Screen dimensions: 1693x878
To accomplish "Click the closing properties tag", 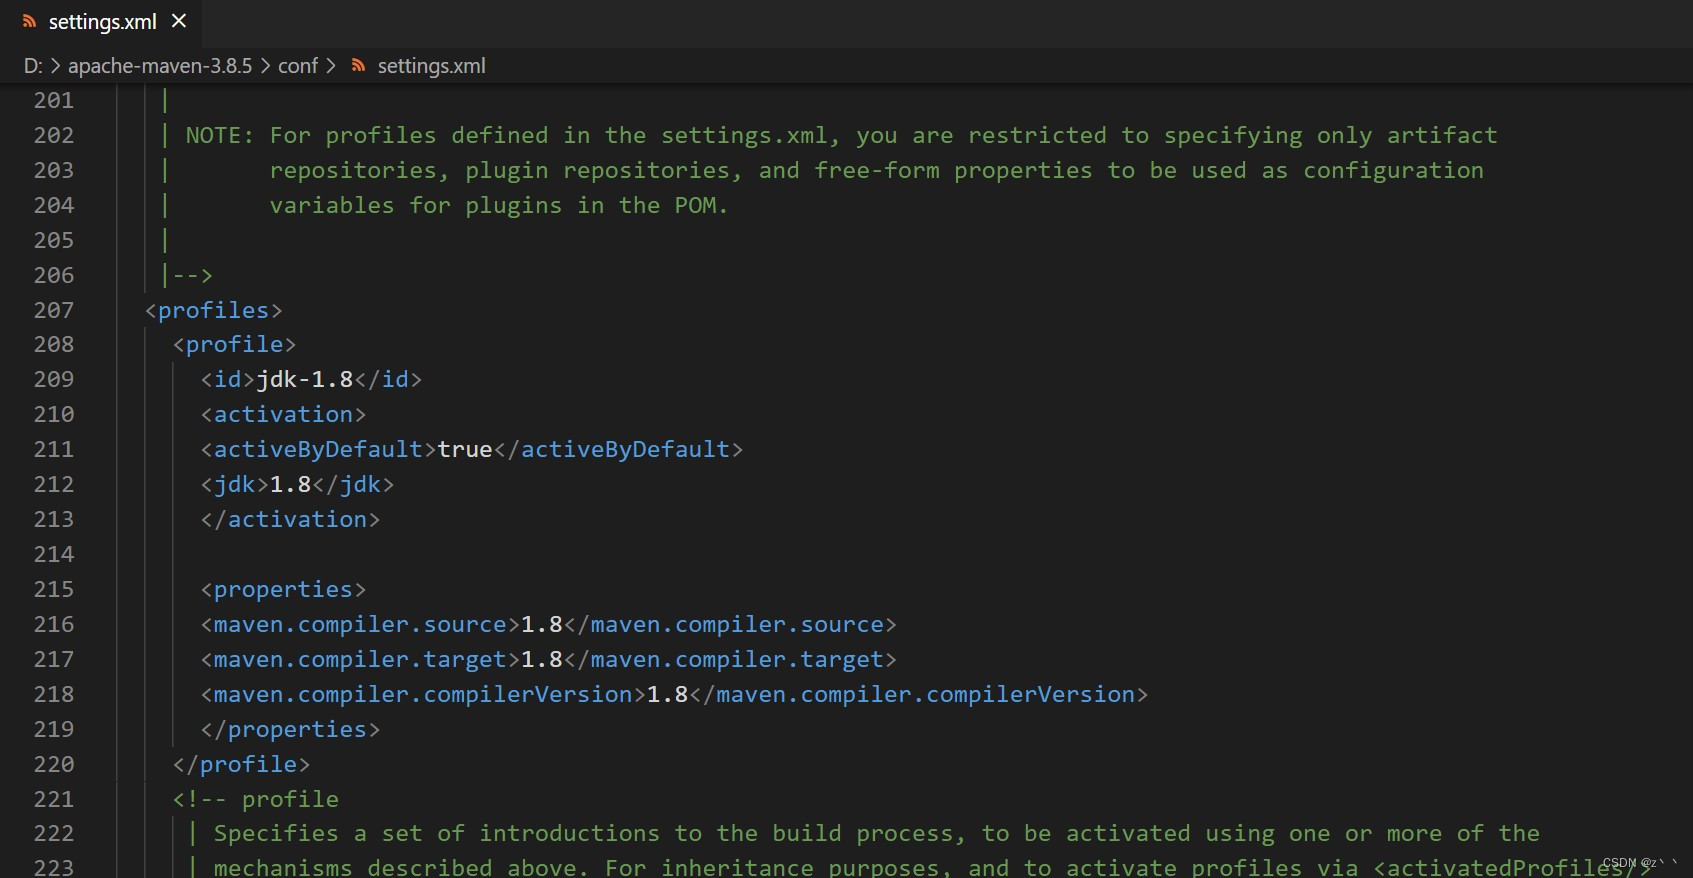I will coord(291,729).
